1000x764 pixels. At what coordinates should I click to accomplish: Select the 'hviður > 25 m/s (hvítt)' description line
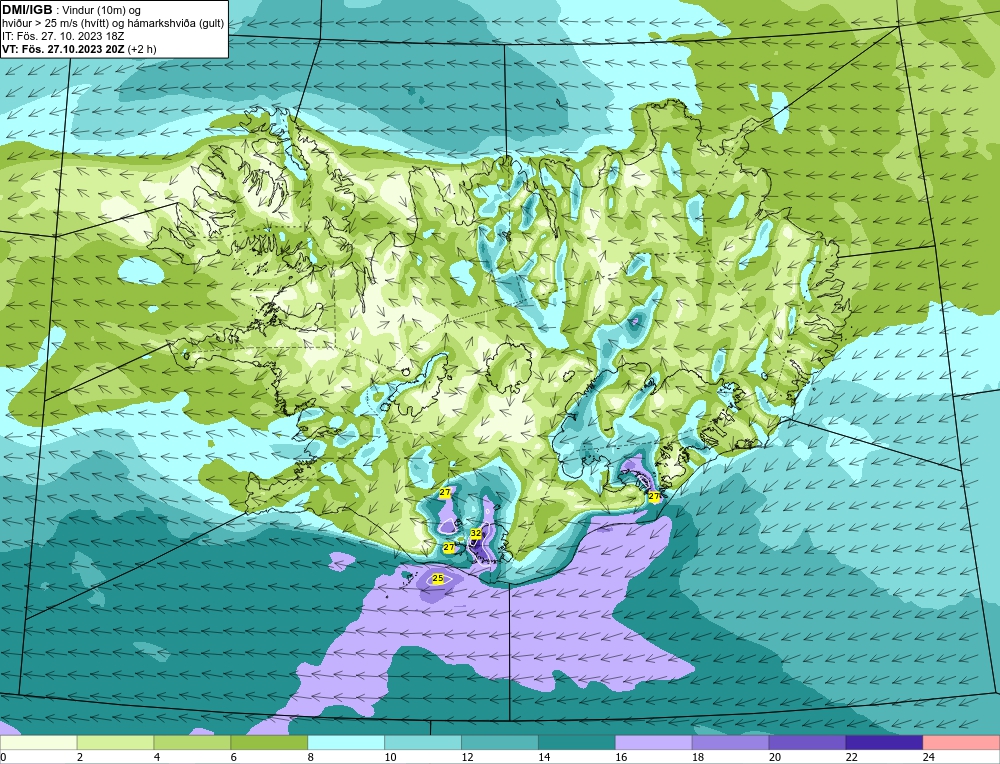tap(113, 24)
